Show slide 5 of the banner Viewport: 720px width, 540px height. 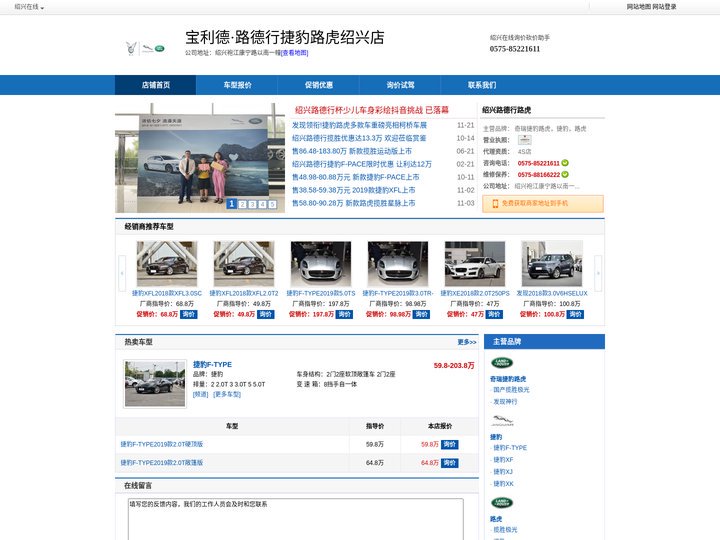(273, 204)
